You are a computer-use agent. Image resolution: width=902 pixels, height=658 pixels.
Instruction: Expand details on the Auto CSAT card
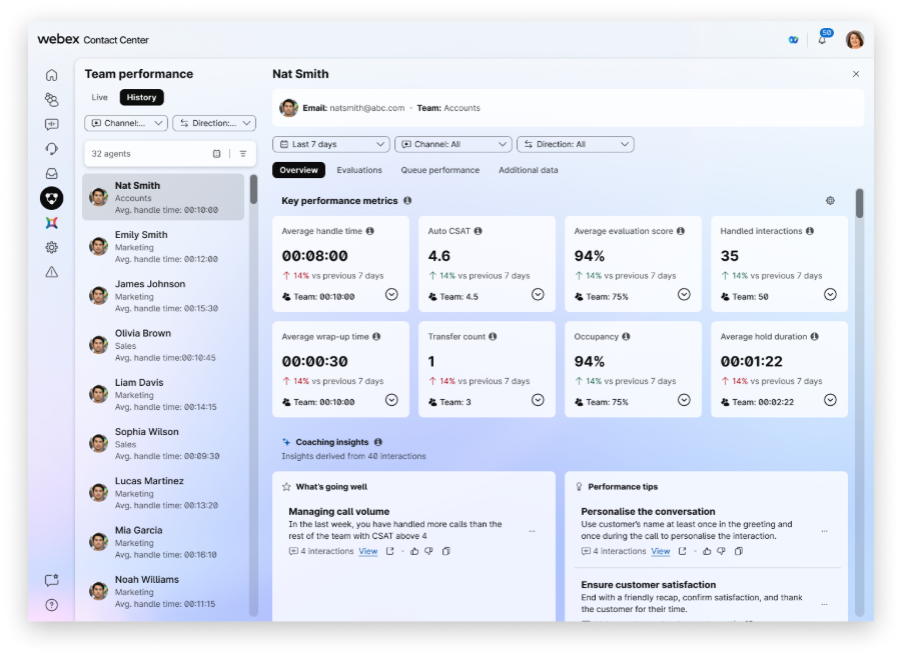[x=538, y=294]
